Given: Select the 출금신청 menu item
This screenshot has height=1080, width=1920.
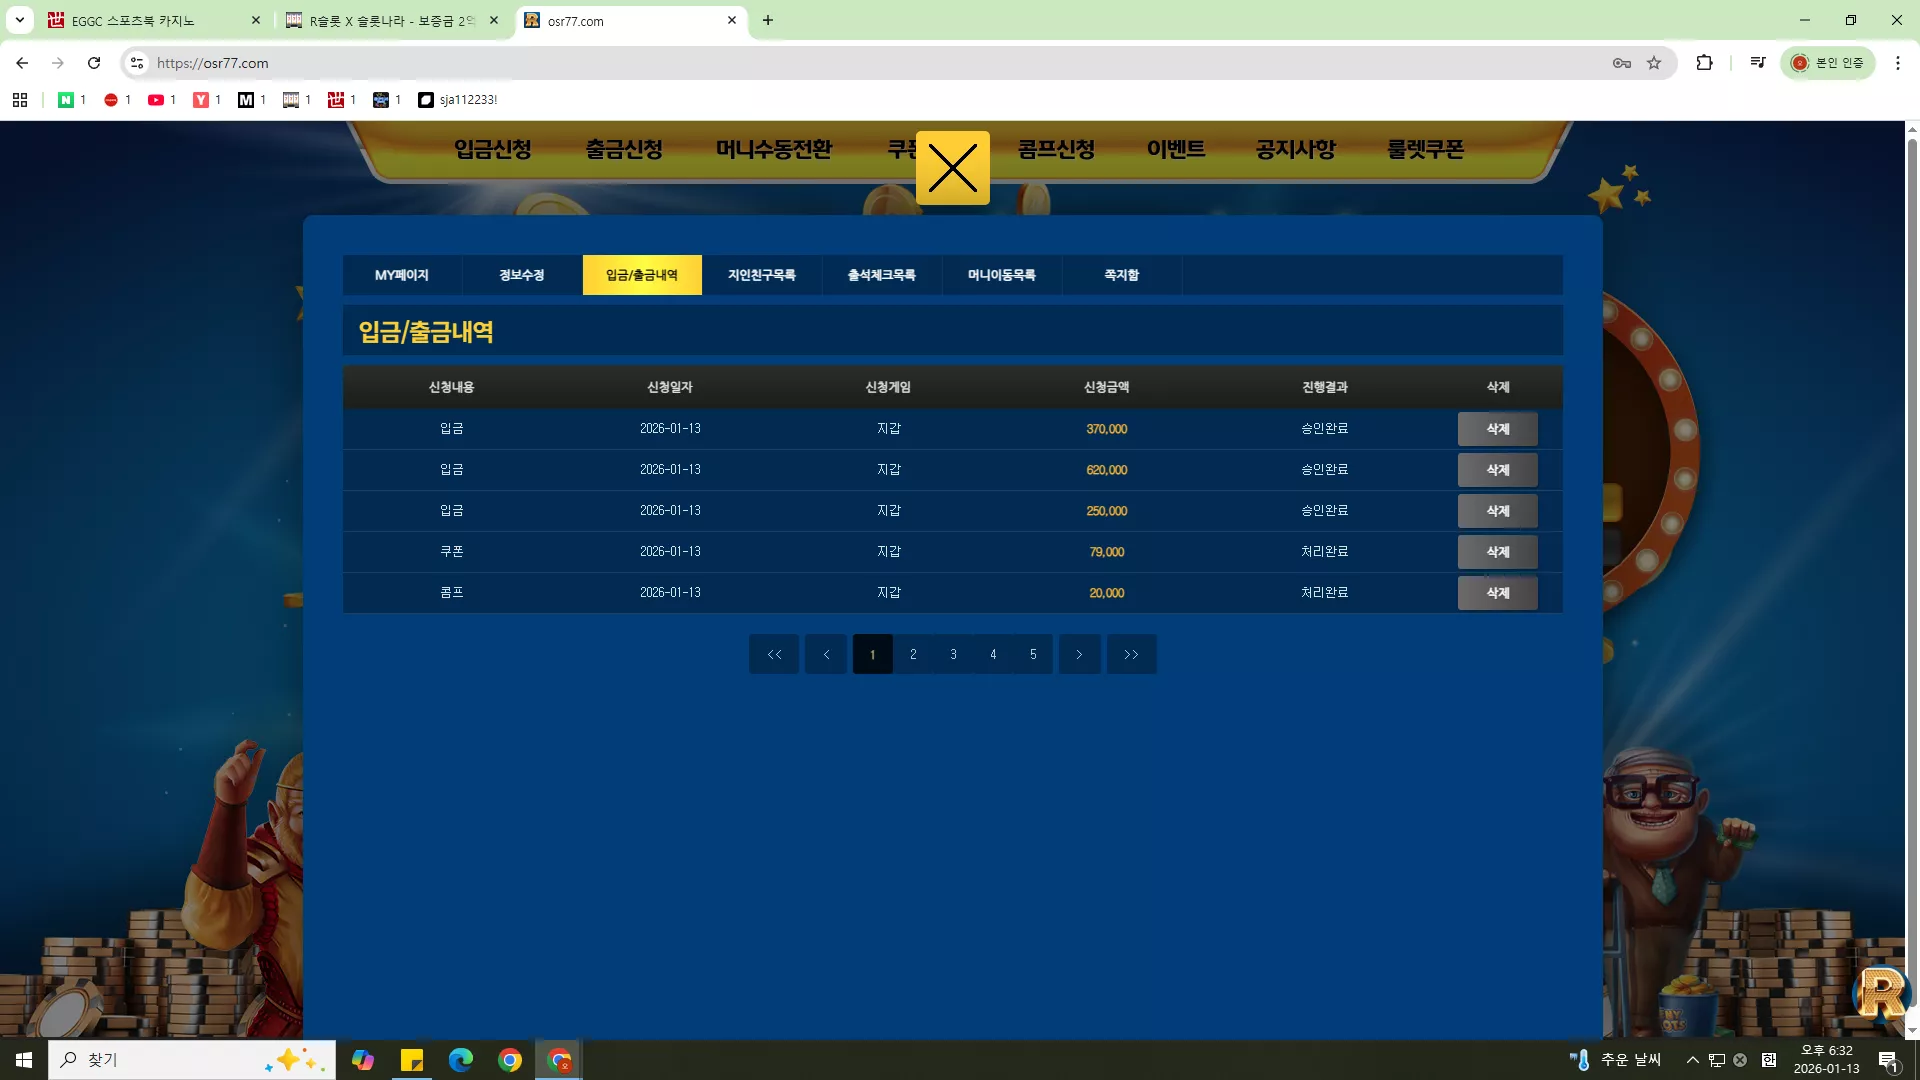Looking at the screenshot, I should point(624,149).
